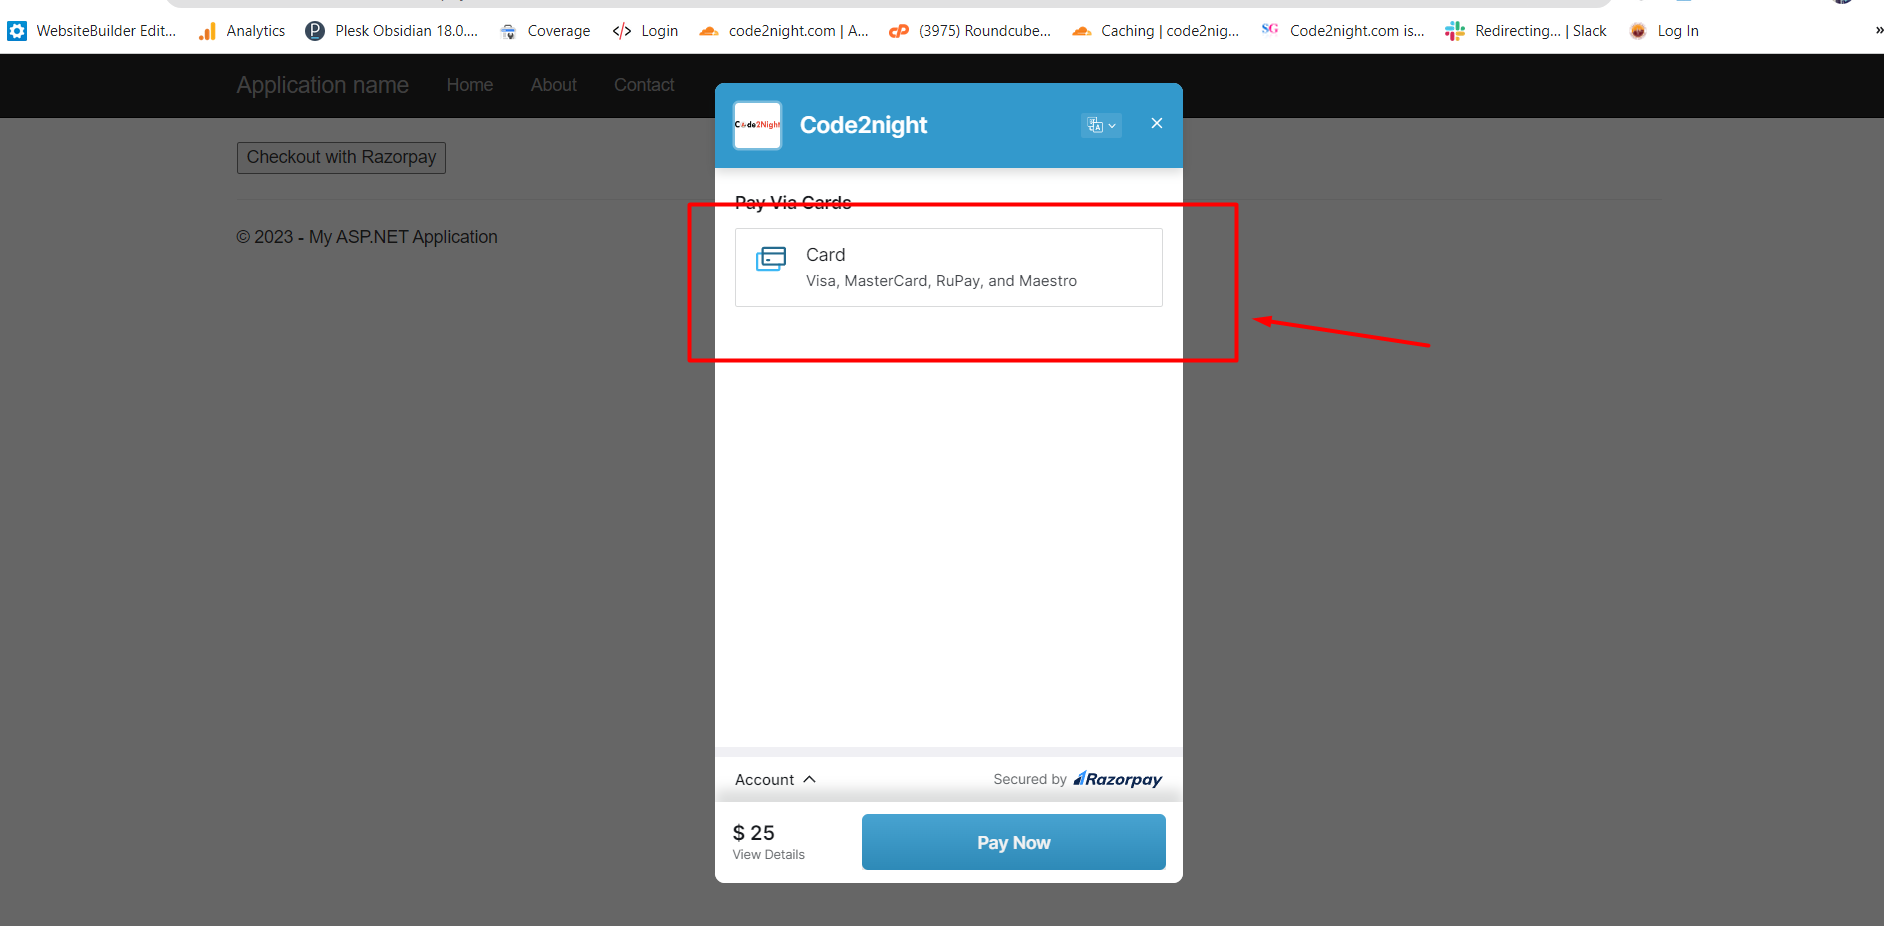Click the Pay Via Cards heading
This screenshot has height=926, width=1884.
(793, 203)
